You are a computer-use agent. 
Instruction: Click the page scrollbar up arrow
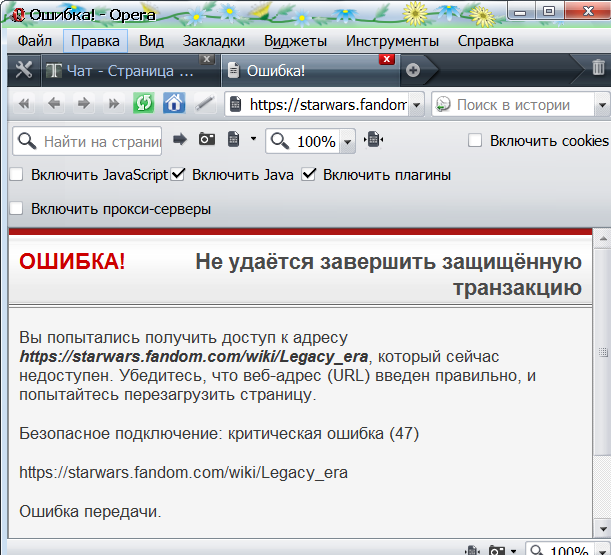tap(603, 239)
